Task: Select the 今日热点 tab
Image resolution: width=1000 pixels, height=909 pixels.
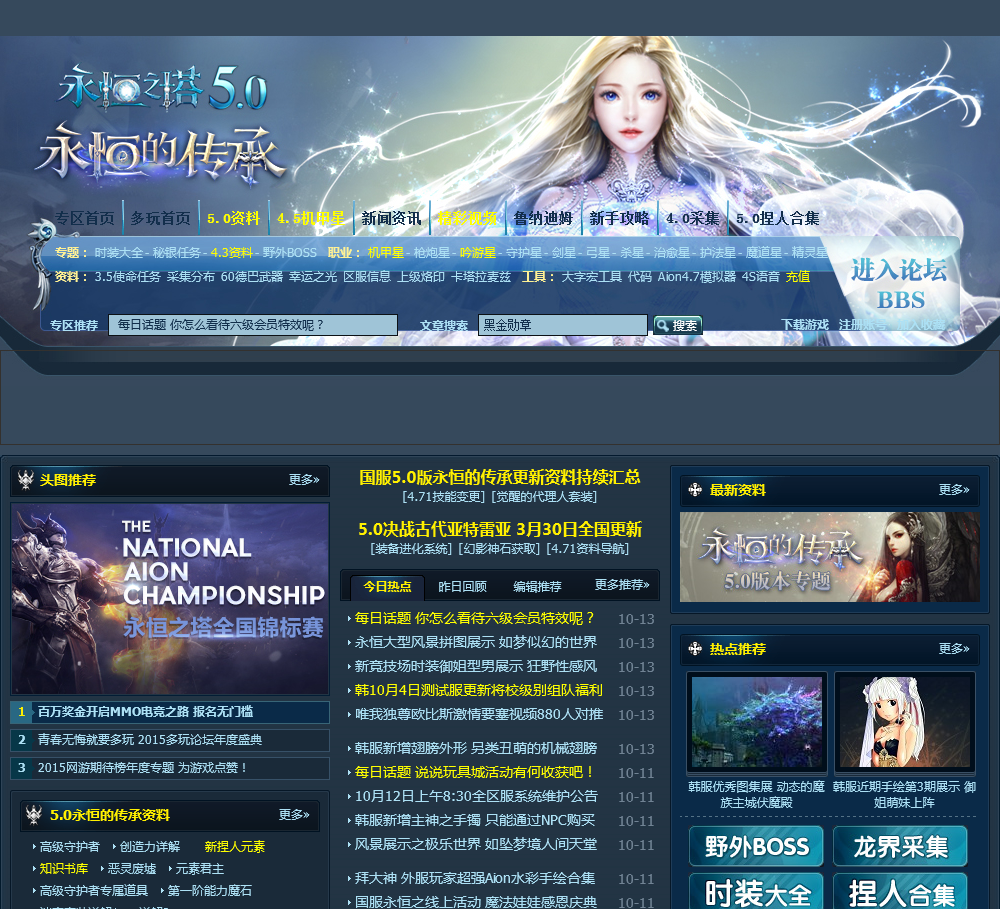Action: (x=387, y=586)
